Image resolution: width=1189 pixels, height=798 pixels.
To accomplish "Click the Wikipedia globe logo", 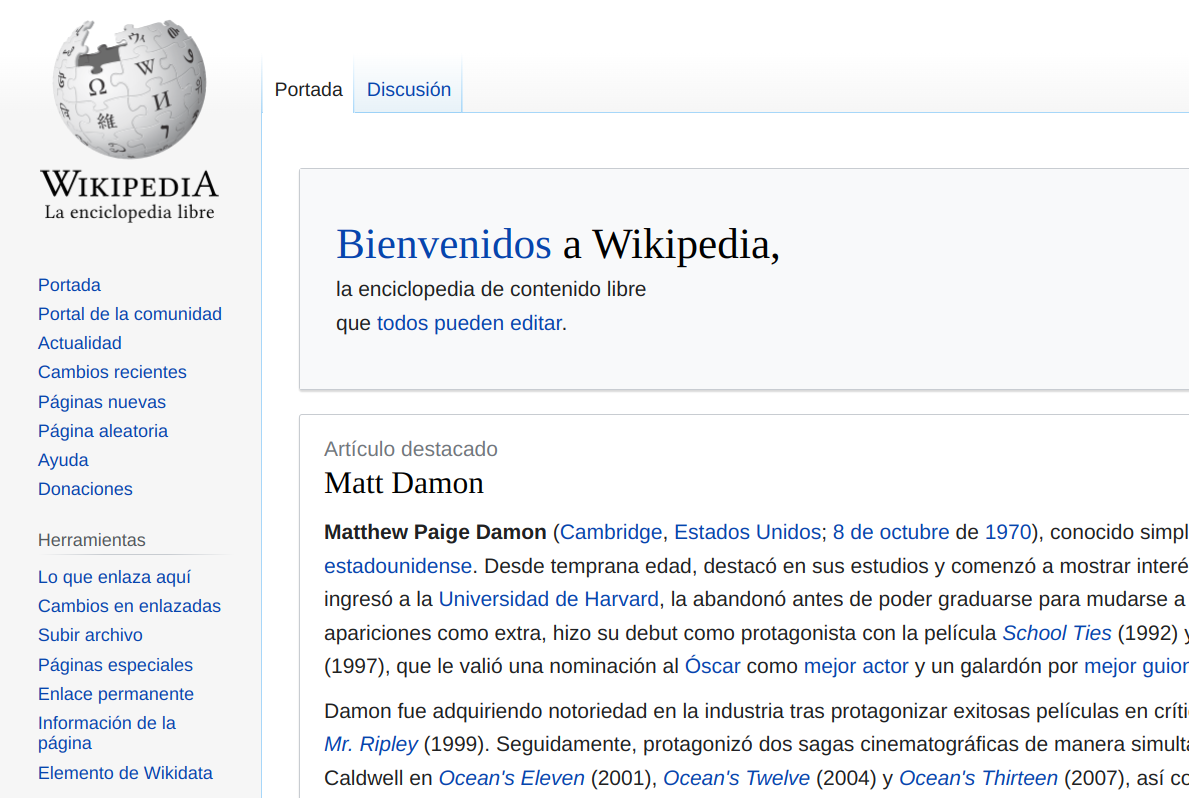I will point(130,89).
